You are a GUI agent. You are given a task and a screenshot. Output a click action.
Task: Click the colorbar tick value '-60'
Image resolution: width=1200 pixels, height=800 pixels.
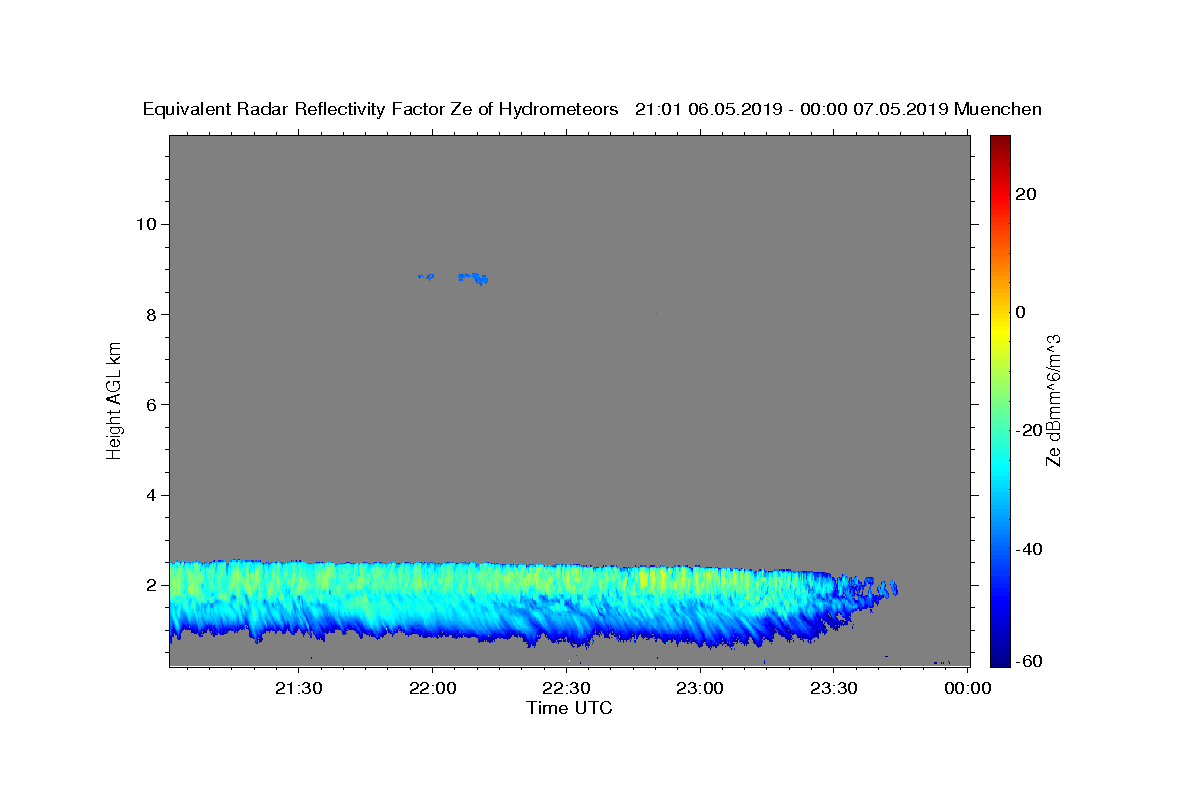[x=1030, y=662]
